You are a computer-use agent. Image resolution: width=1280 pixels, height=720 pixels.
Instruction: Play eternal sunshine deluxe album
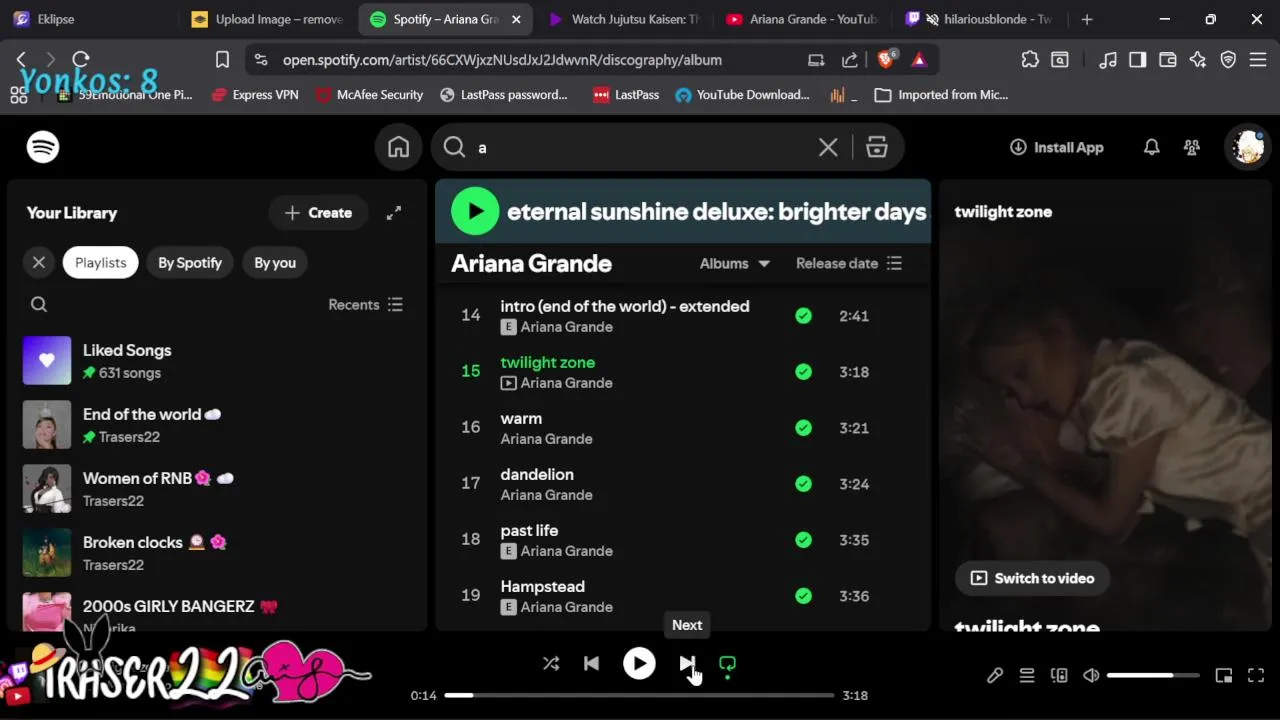click(475, 211)
